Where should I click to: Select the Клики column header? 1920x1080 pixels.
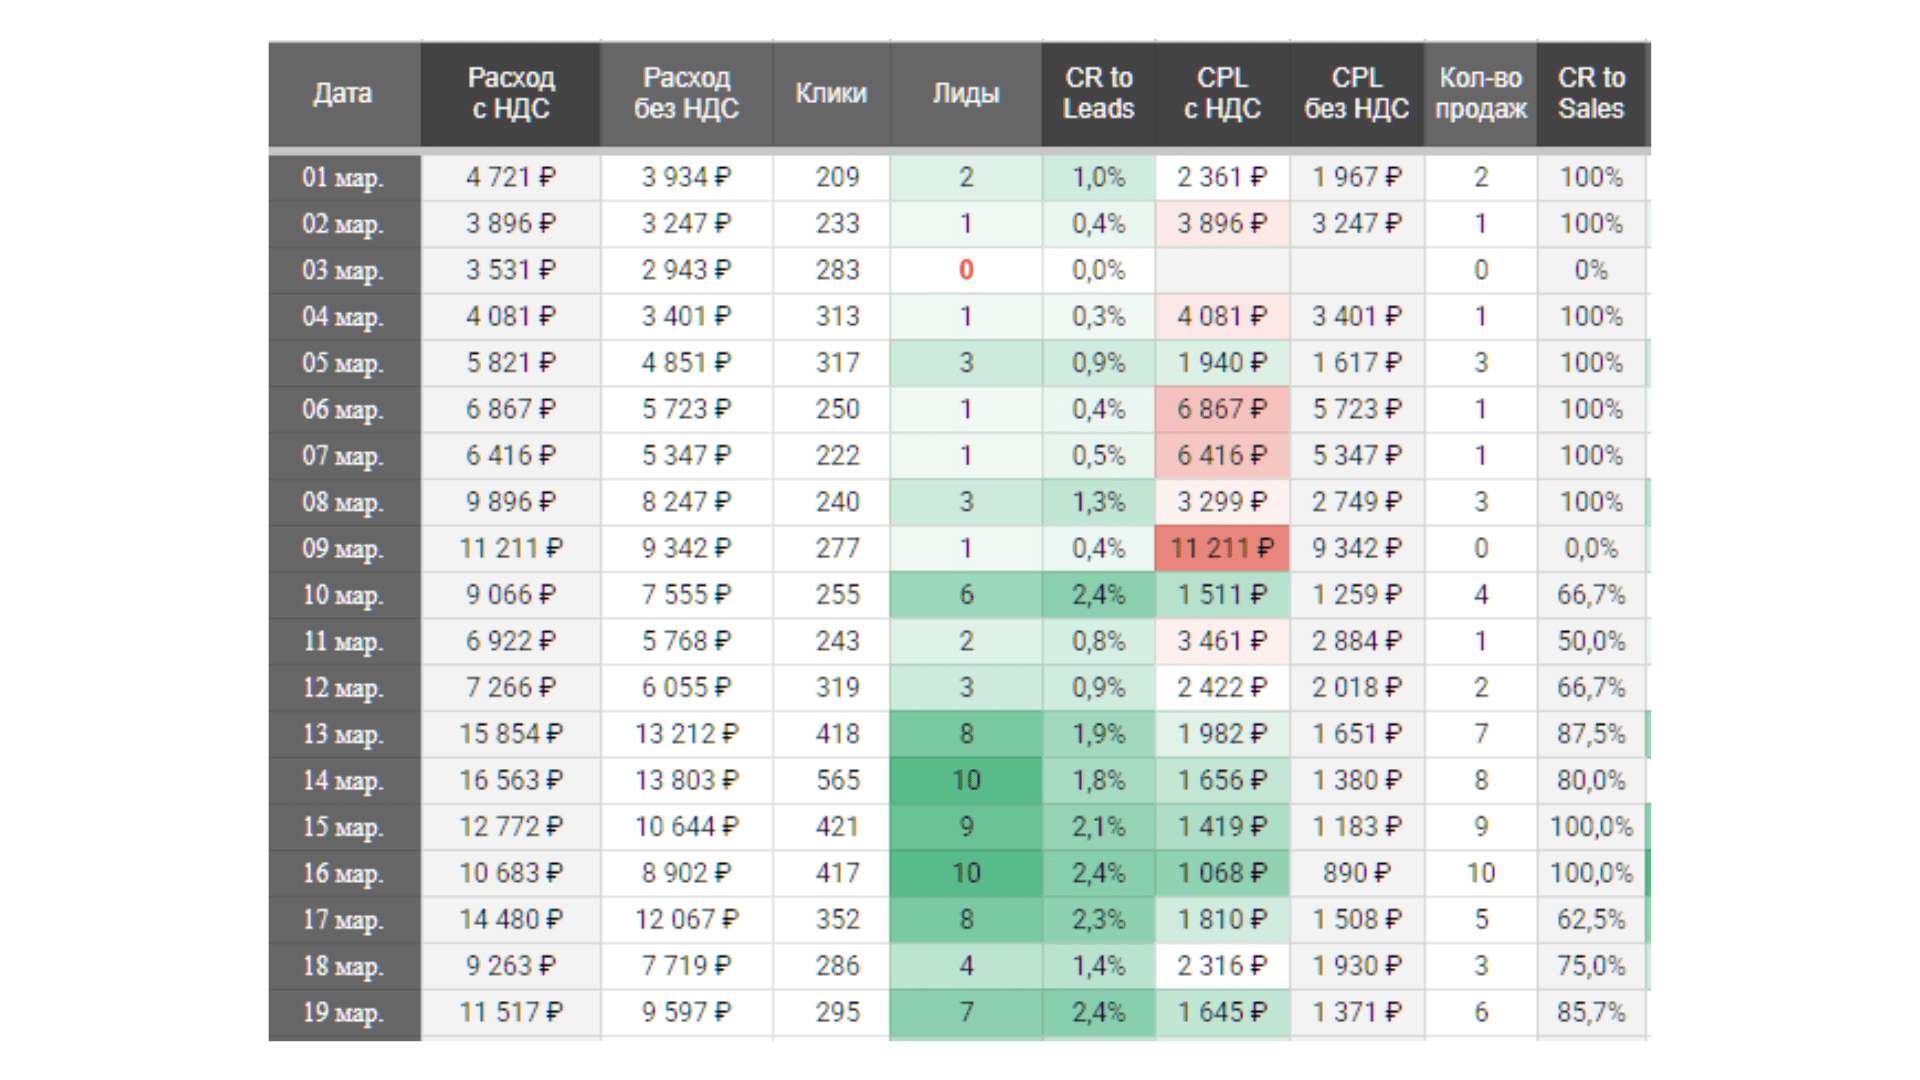830,94
